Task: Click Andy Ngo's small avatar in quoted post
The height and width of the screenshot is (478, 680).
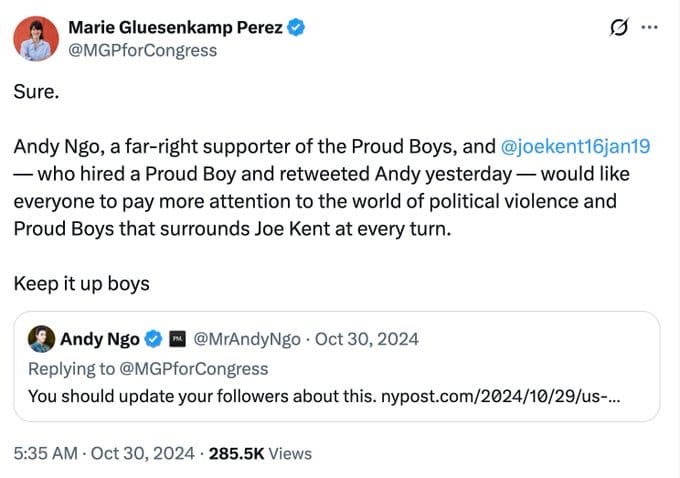Action: point(41,339)
